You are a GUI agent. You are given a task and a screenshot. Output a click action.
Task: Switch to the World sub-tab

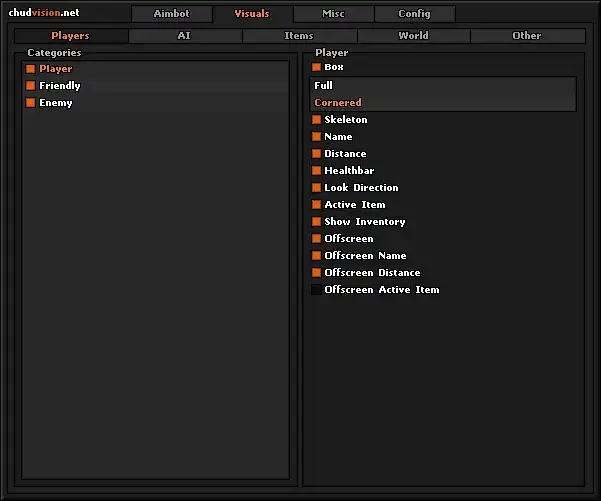tap(413, 36)
